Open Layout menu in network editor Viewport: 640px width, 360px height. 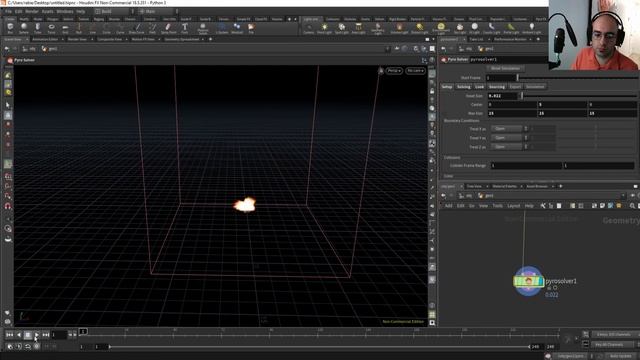pyautogui.click(x=513, y=206)
